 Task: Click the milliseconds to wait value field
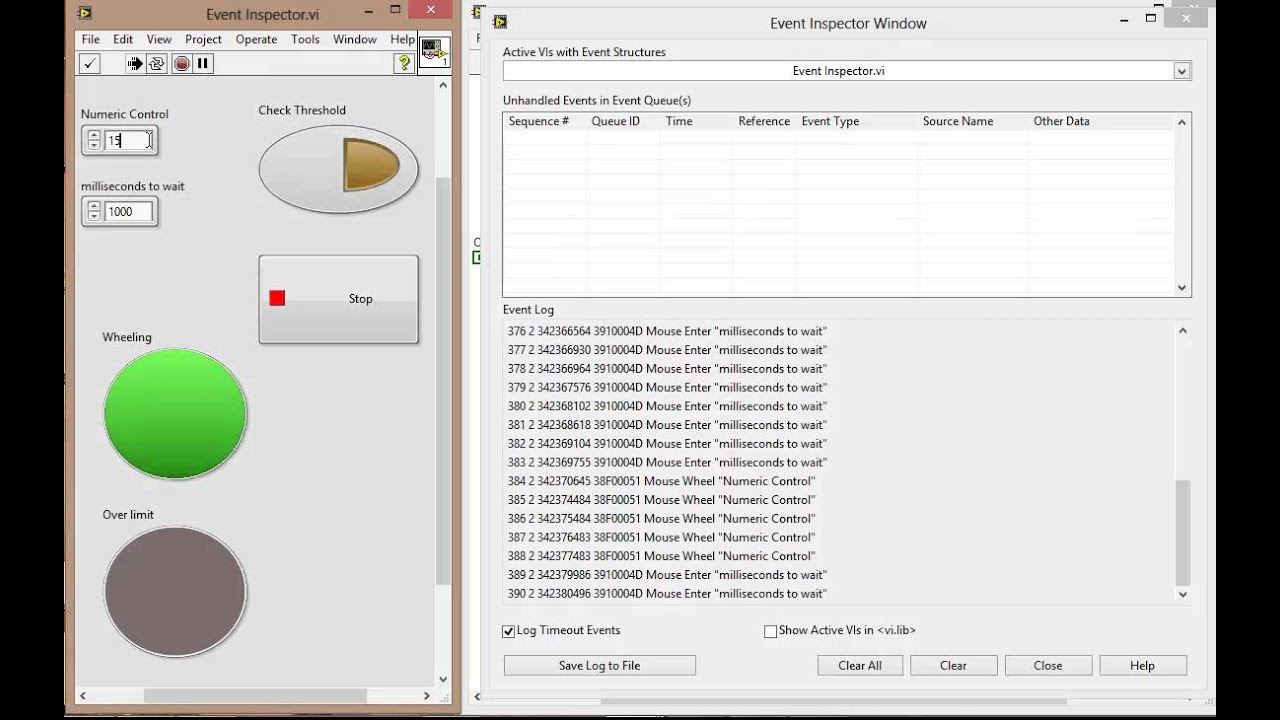[129, 211]
